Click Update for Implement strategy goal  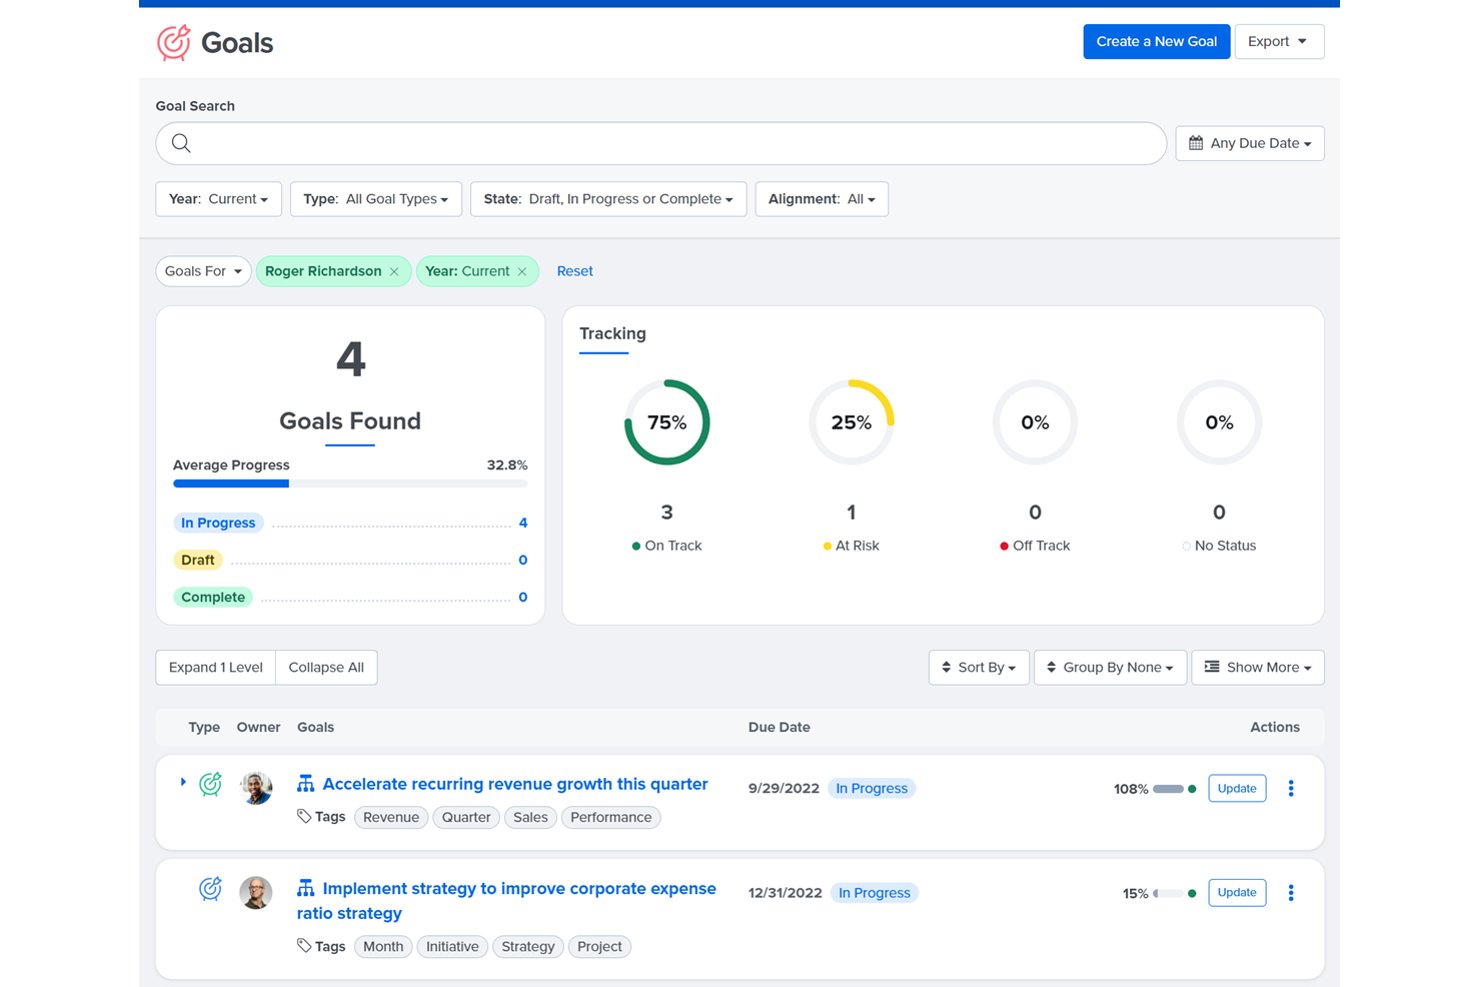[x=1237, y=892]
